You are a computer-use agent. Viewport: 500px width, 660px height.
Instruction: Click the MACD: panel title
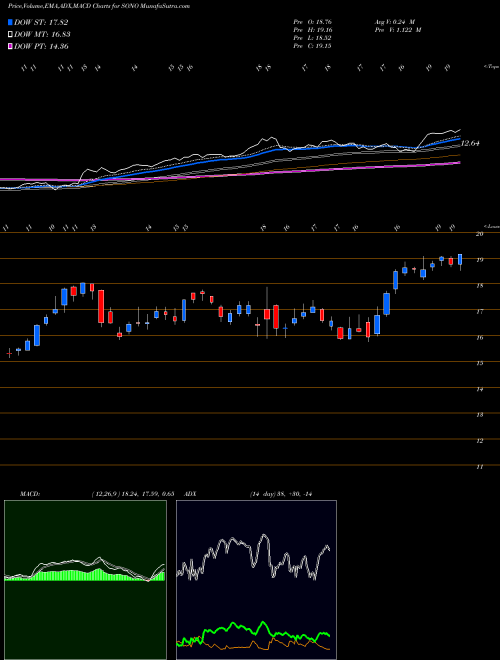point(30,494)
